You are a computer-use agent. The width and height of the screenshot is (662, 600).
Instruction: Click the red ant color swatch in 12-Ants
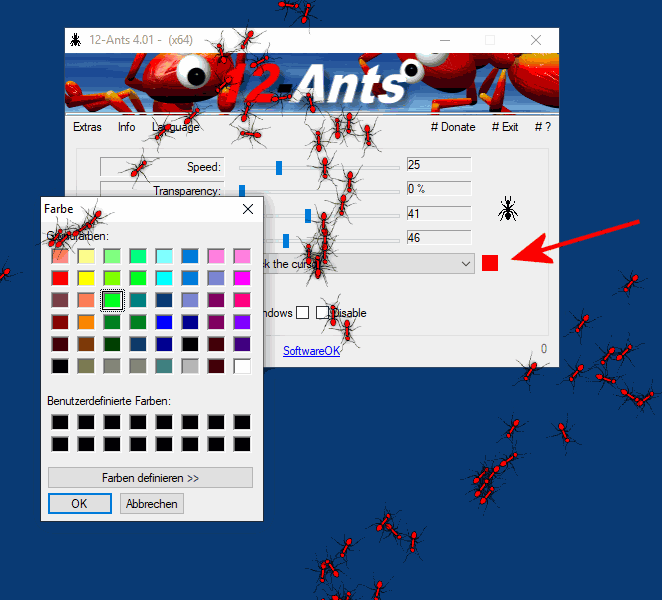(490, 263)
